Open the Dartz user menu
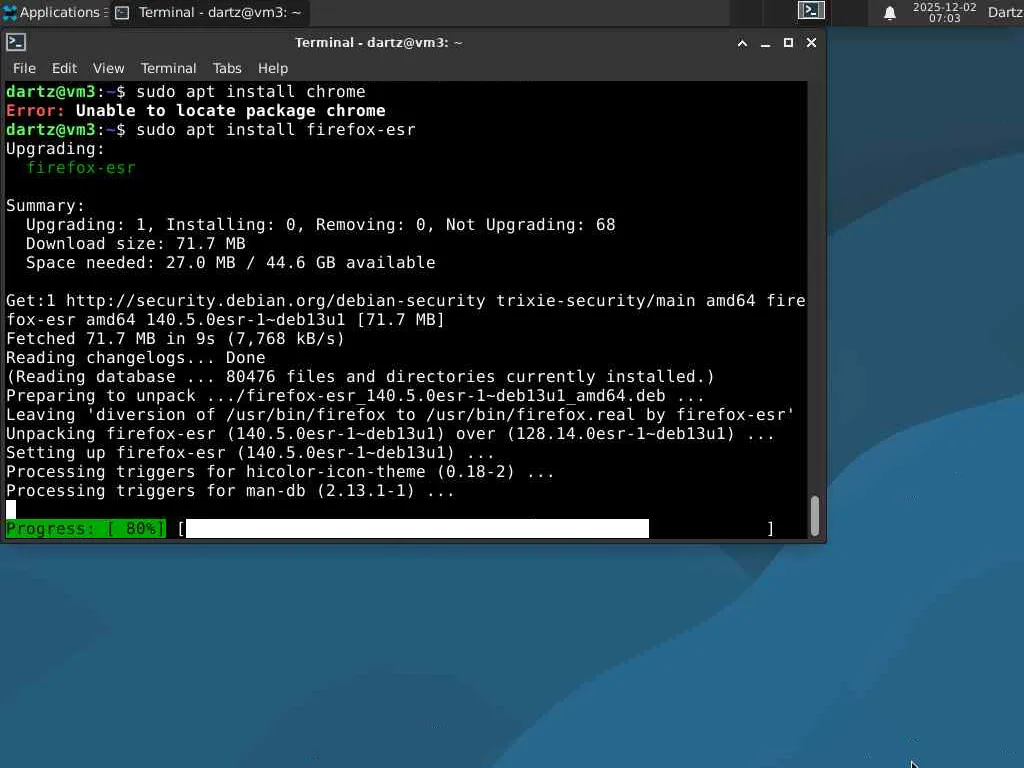The width and height of the screenshot is (1024, 768). tap(1005, 12)
